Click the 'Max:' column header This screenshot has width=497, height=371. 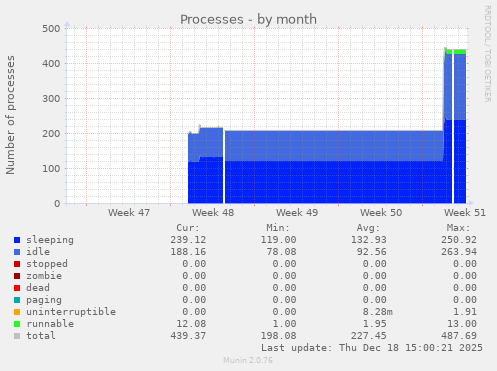458,228
